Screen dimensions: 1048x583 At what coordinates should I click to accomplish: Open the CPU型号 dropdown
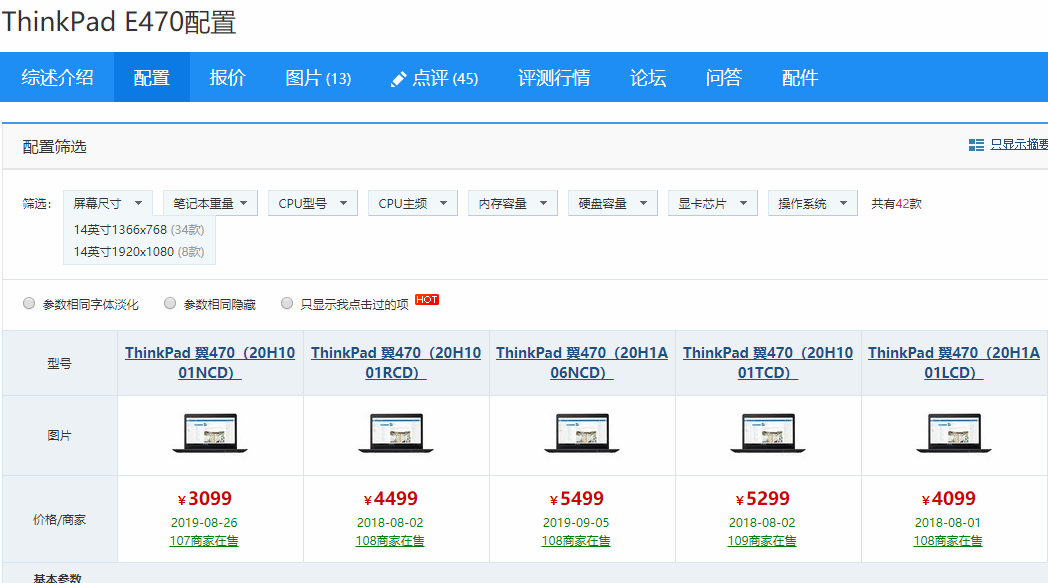coord(311,202)
